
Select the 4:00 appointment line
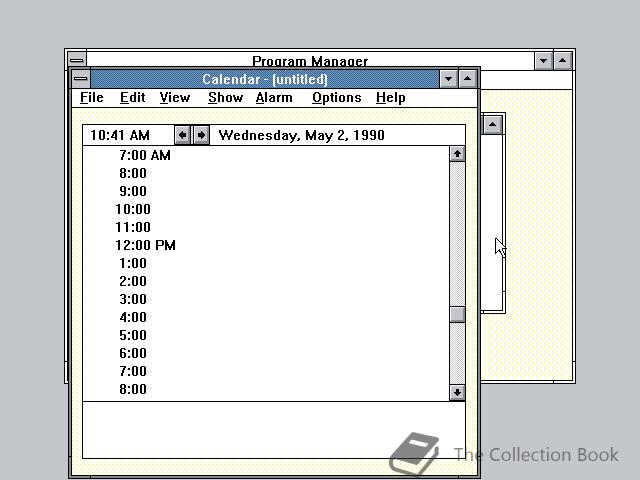266,317
